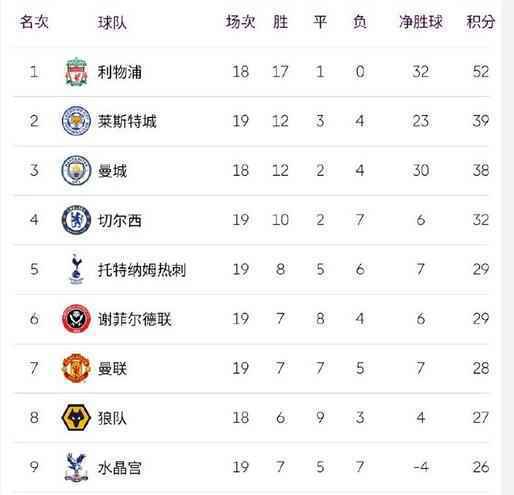Click the Leicester City club crest
Viewport: 514px width, 495px height.
(76, 121)
